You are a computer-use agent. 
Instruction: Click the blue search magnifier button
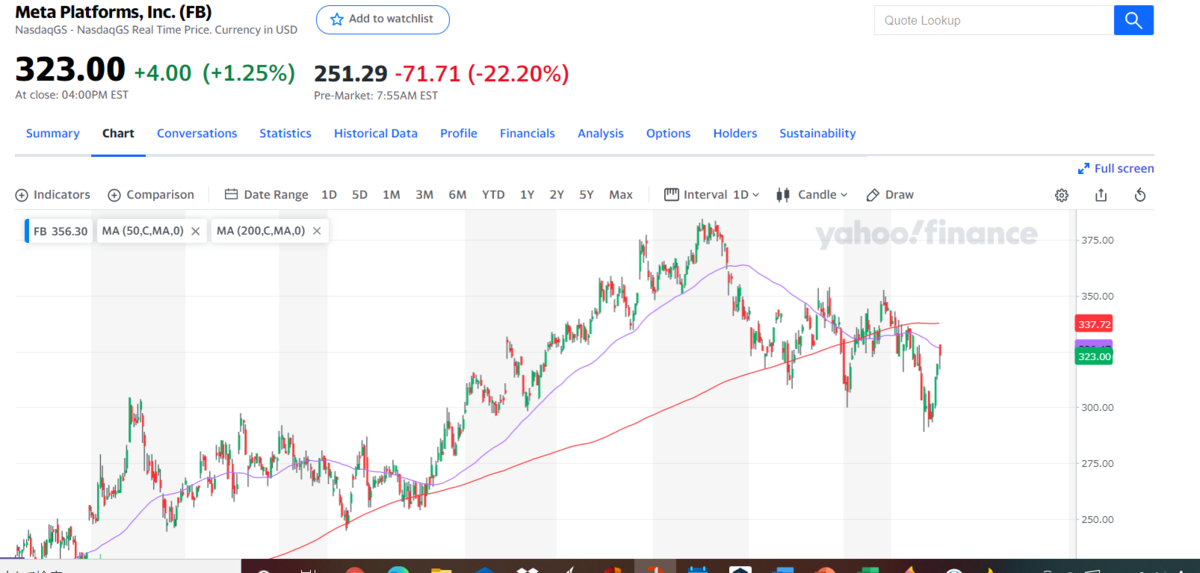click(1133, 20)
